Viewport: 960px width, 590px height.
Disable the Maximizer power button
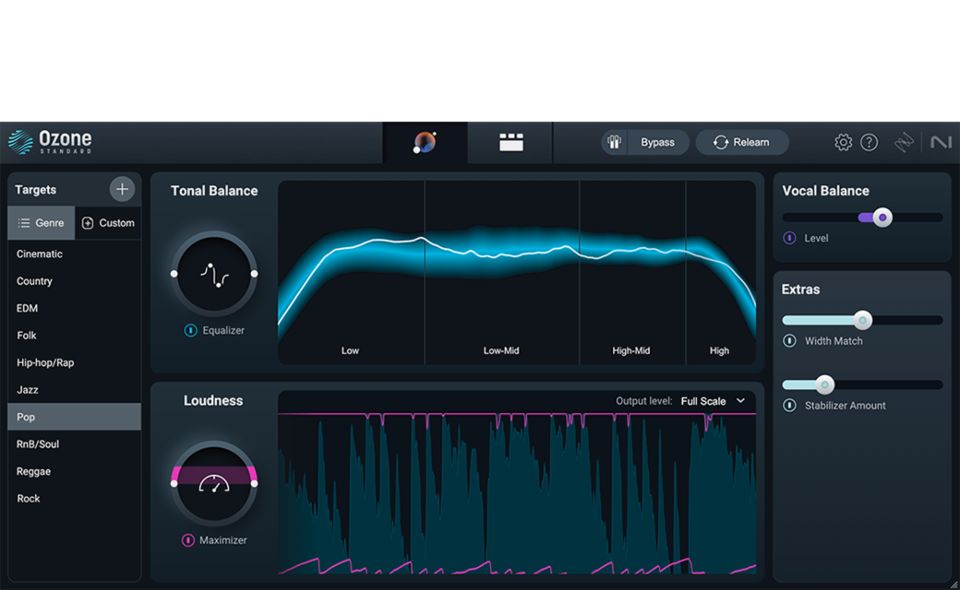pyautogui.click(x=188, y=541)
